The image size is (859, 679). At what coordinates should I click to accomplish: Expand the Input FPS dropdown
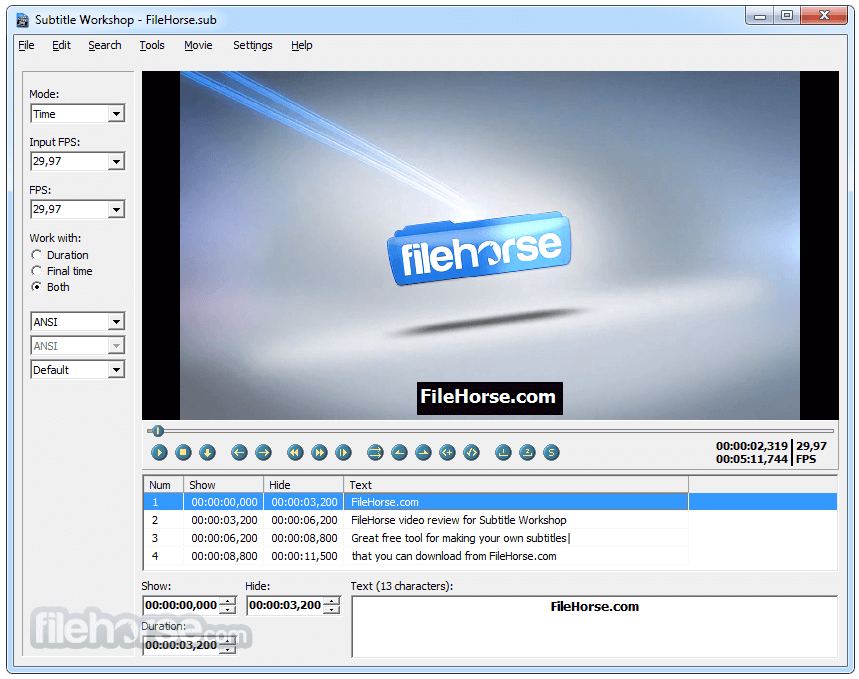(x=116, y=162)
